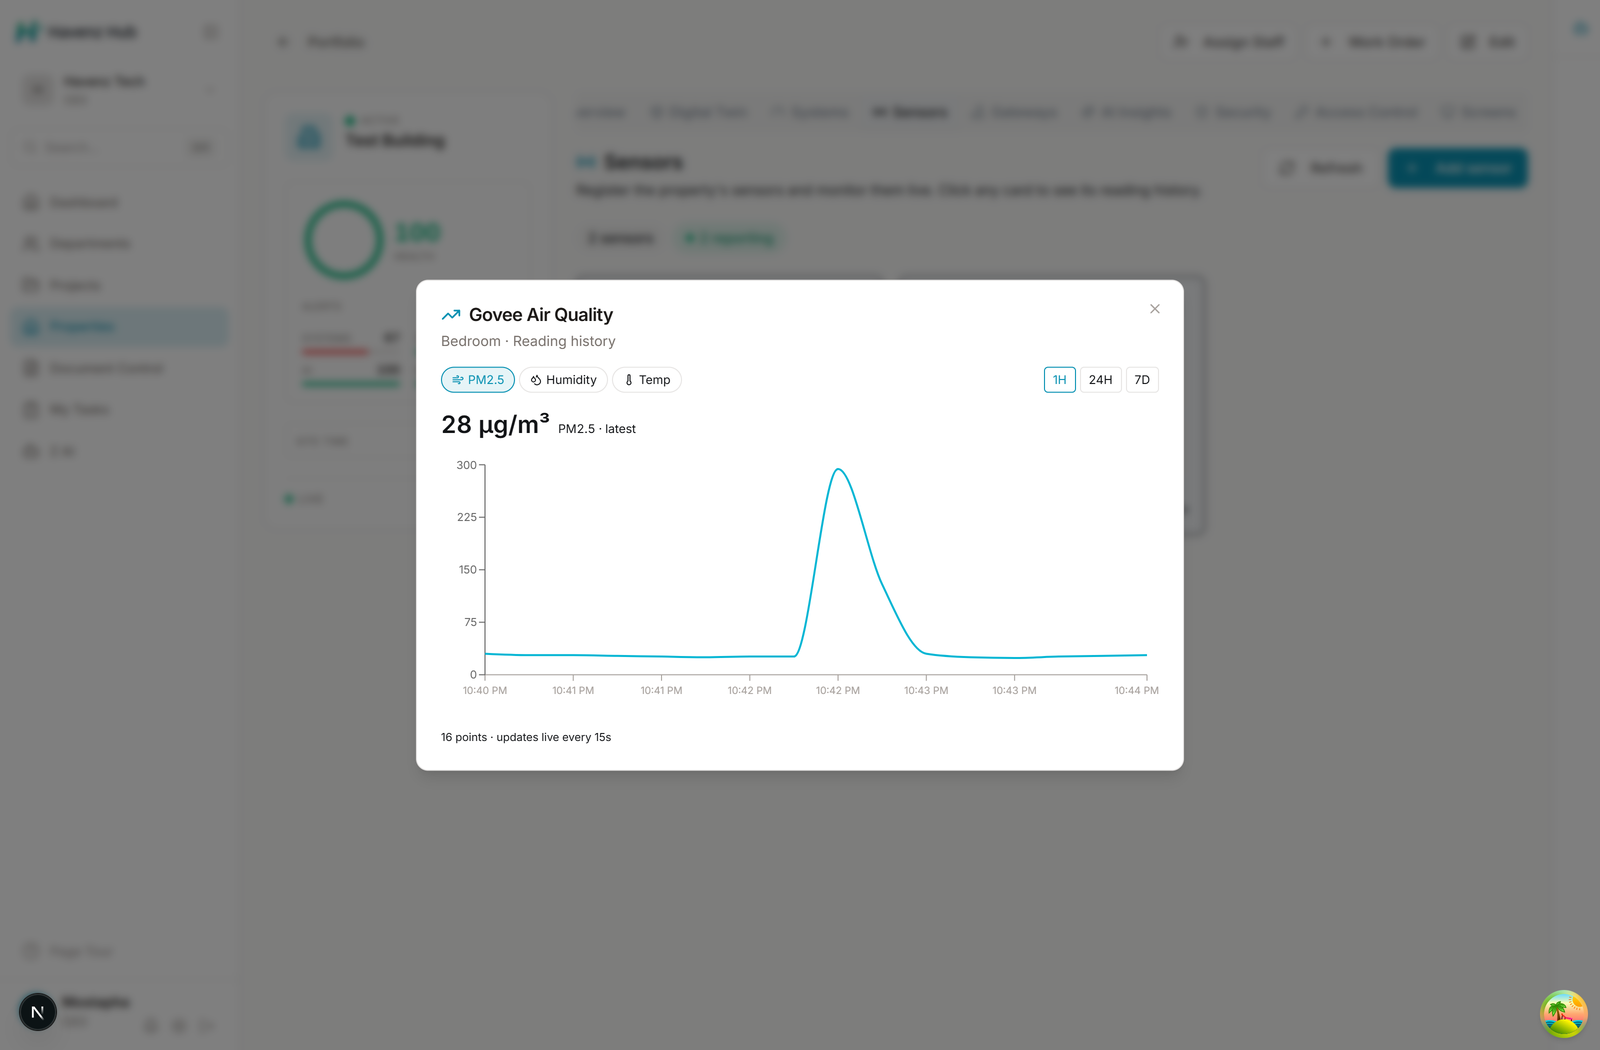Click the 28 µg/m³ latest reading
The image size is (1600, 1050).
(495, 424)
